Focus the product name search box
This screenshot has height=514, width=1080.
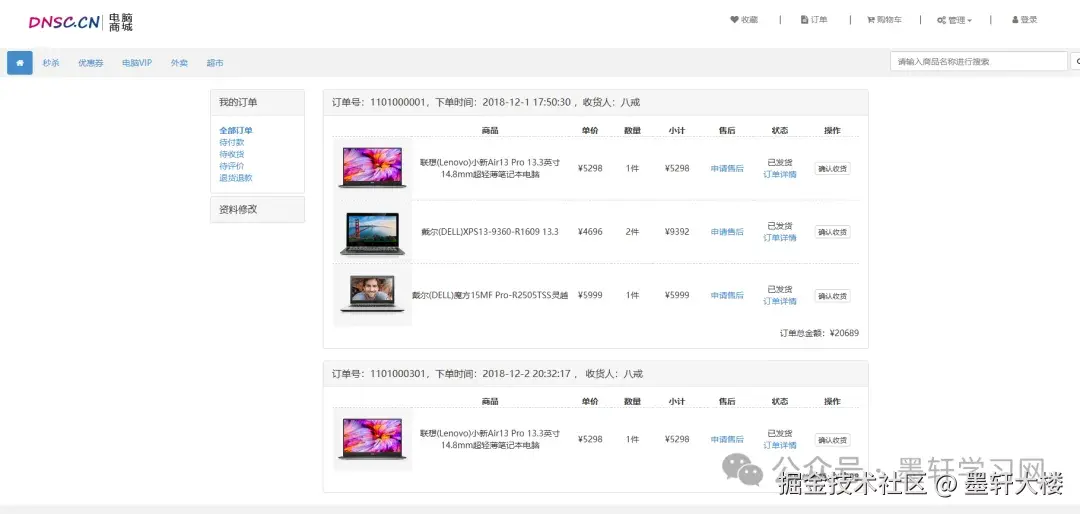978,61
